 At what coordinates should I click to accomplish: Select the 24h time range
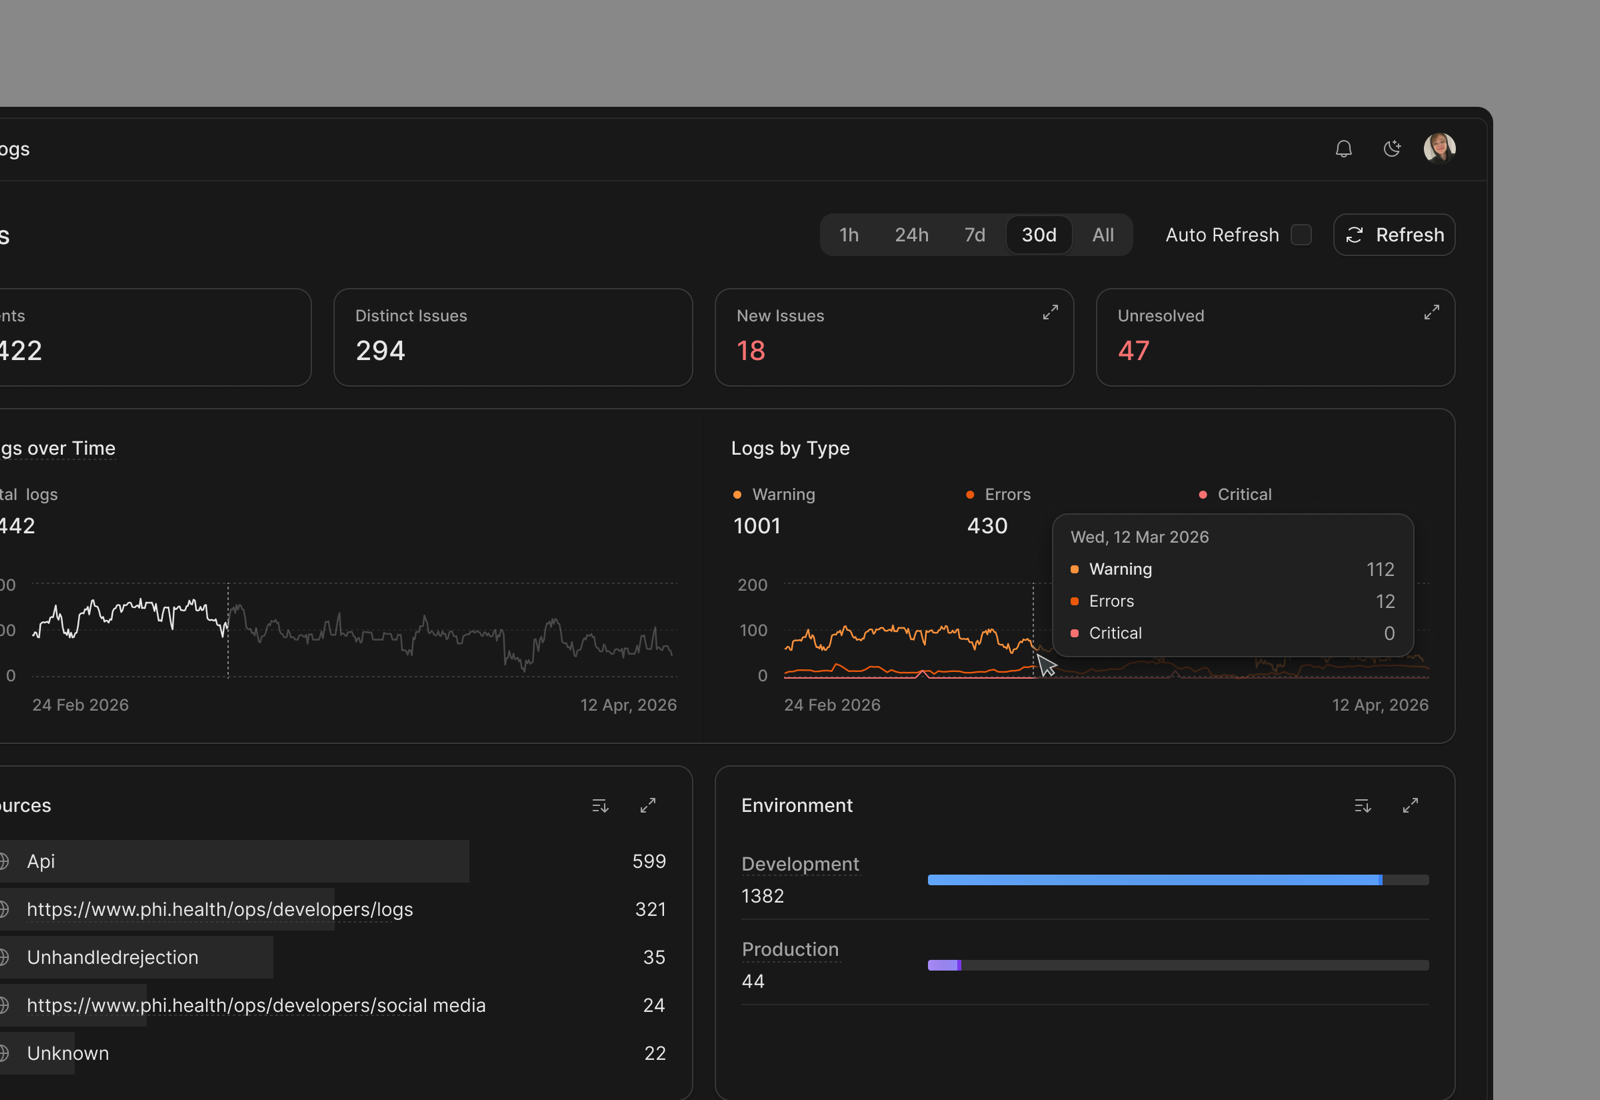coord(911,235)
